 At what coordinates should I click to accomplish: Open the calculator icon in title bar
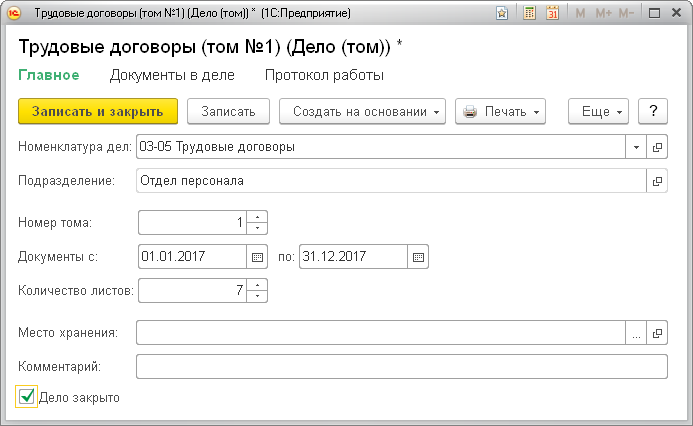point(529,13)
